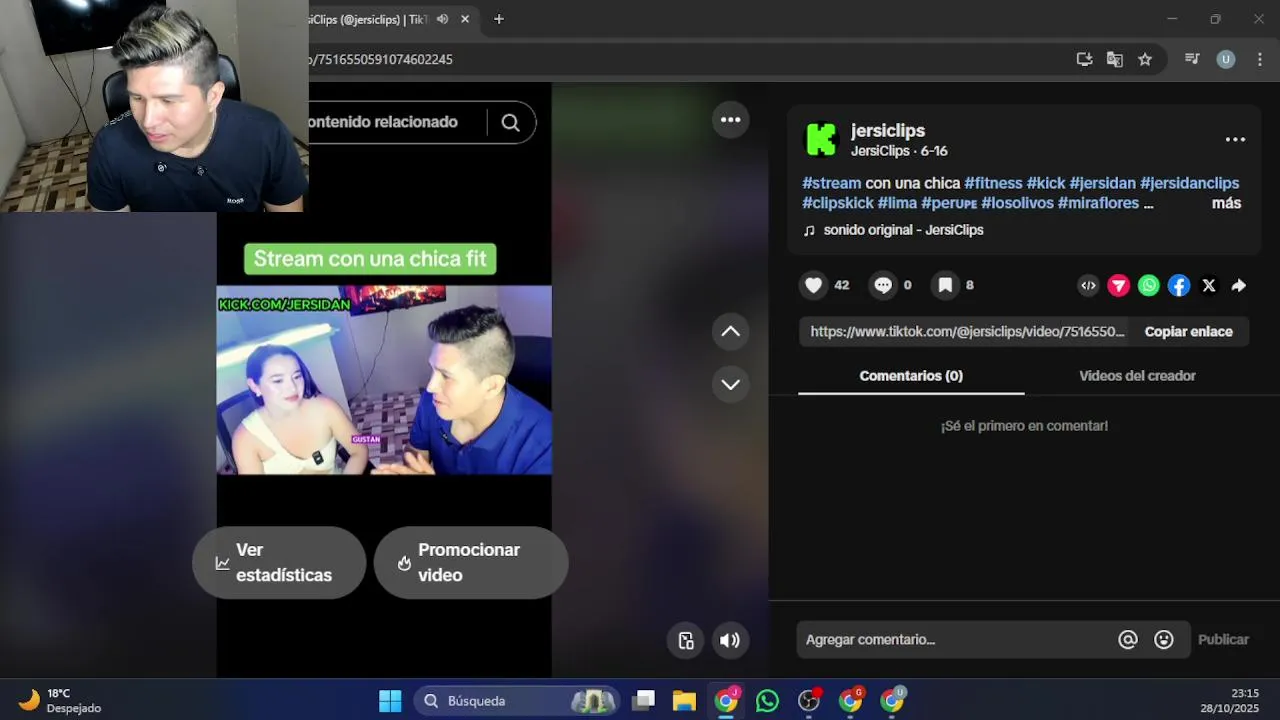Image resolution: width=1280 pixels, height=720 pixels.
Task: Click the search magnifier icon
Action: coord(511,122)
